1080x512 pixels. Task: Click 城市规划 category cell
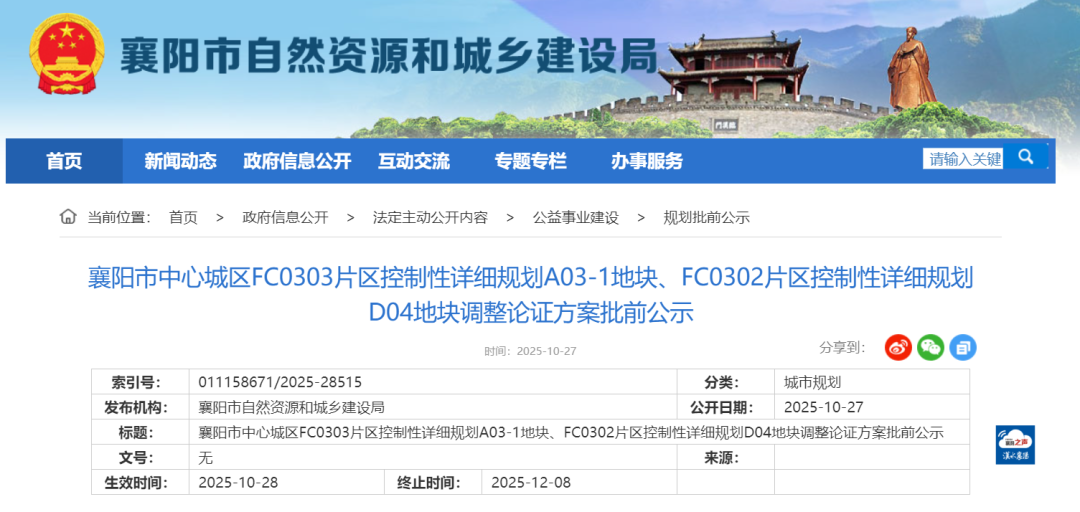pyautogui.click(x=813, y=382)
